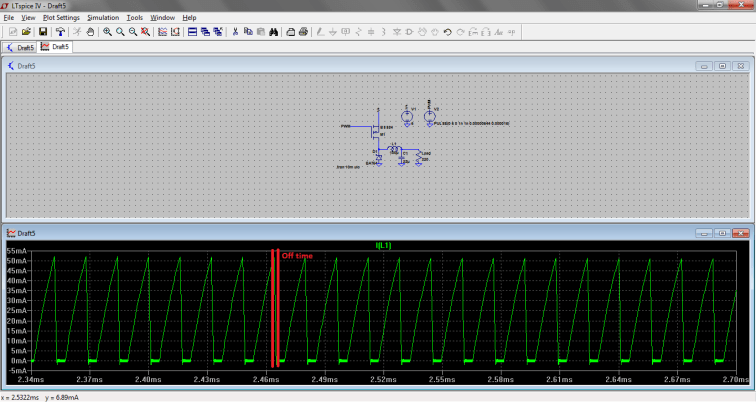Click the Save diskette icon
Screen dimensions: 756x402
(43, 32)
